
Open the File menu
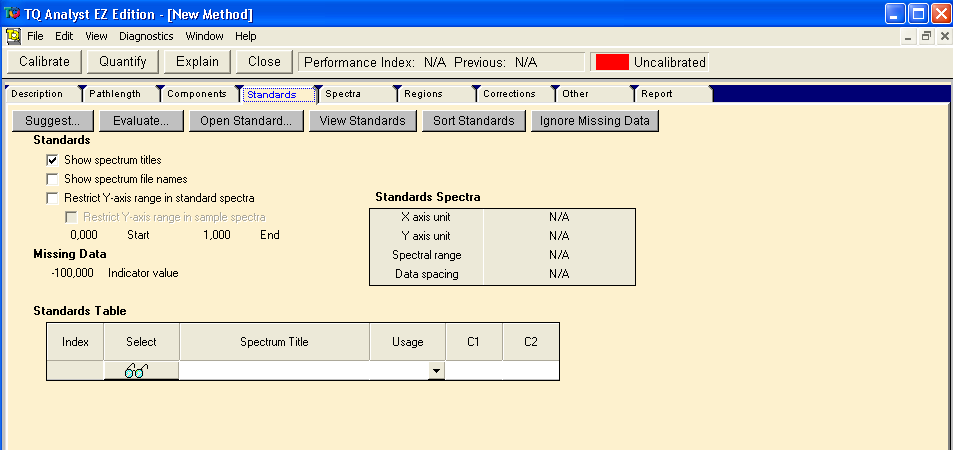(35, 36)
